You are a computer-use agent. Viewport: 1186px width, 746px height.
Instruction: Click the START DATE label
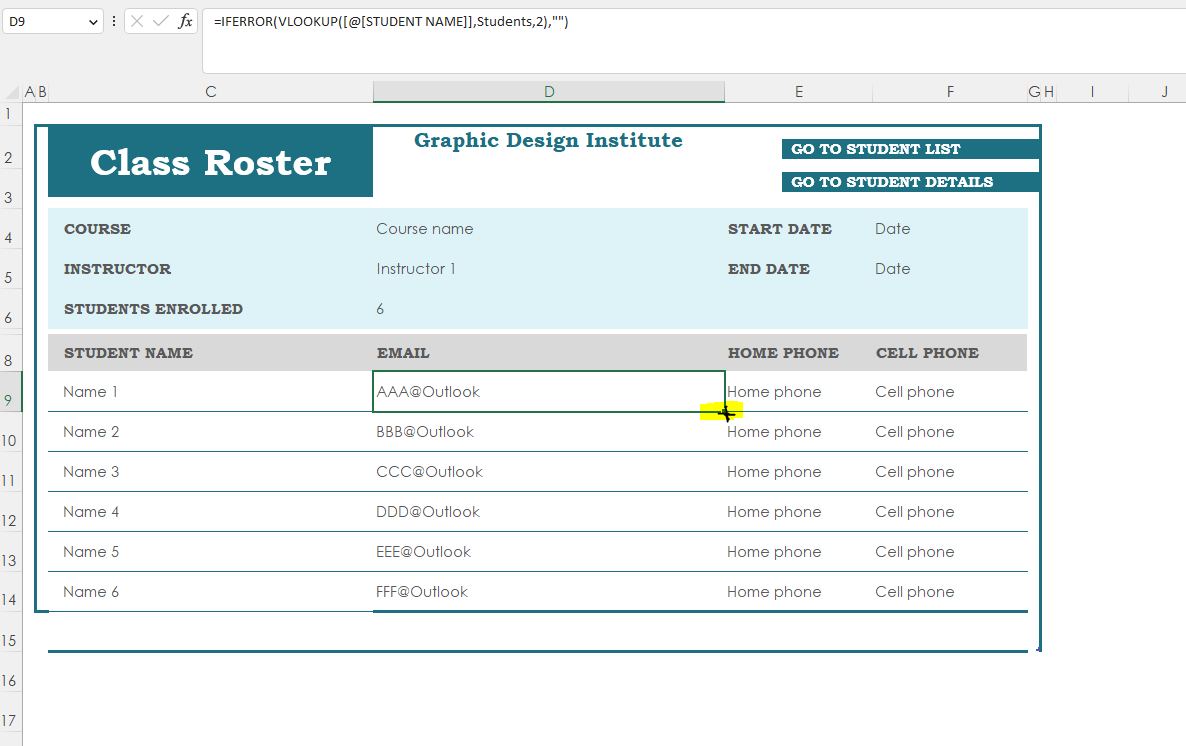[780, 228]
